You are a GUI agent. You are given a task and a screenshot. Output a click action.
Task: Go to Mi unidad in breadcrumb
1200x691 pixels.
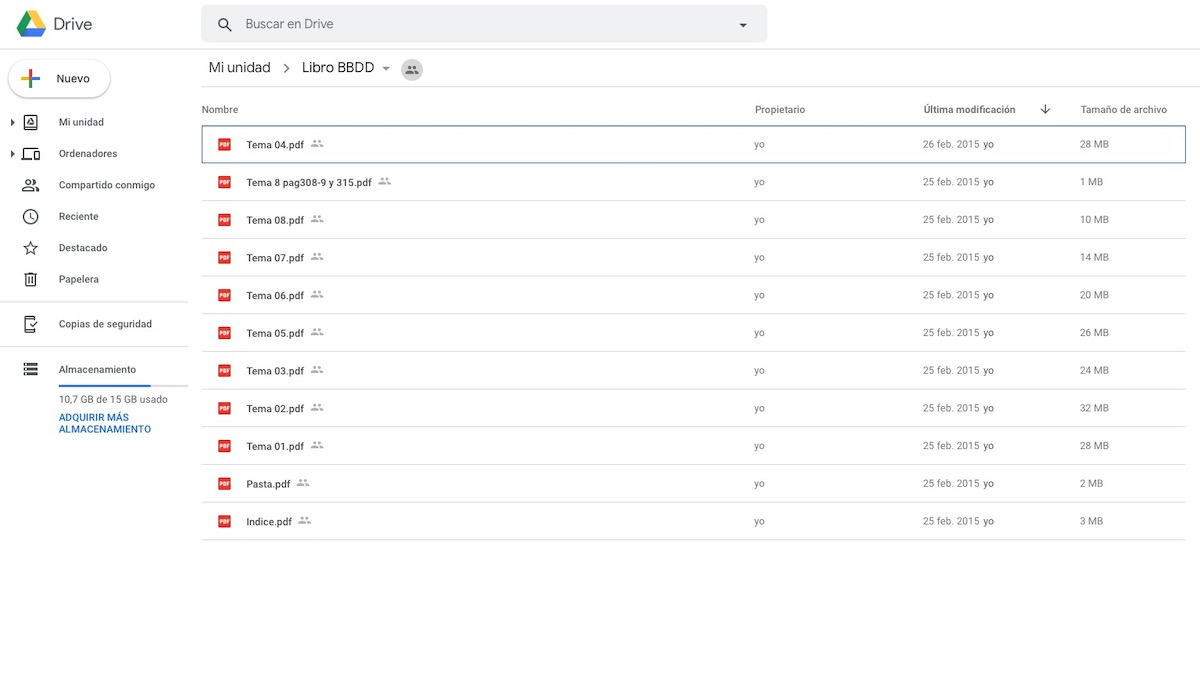pos(239,68)
